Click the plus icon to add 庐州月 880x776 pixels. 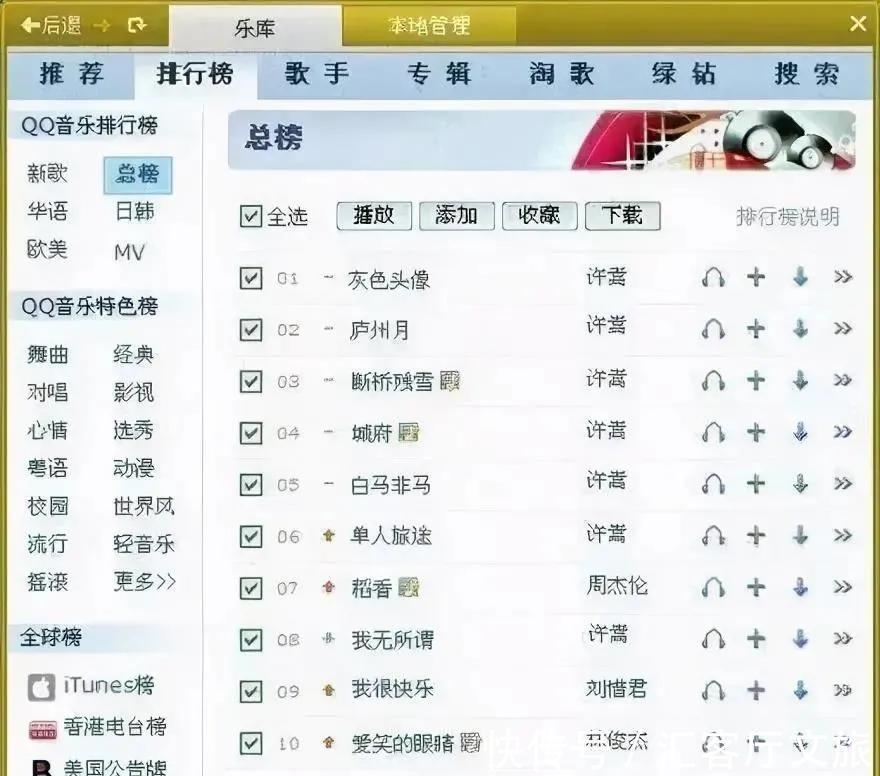[x=756, y=327]
